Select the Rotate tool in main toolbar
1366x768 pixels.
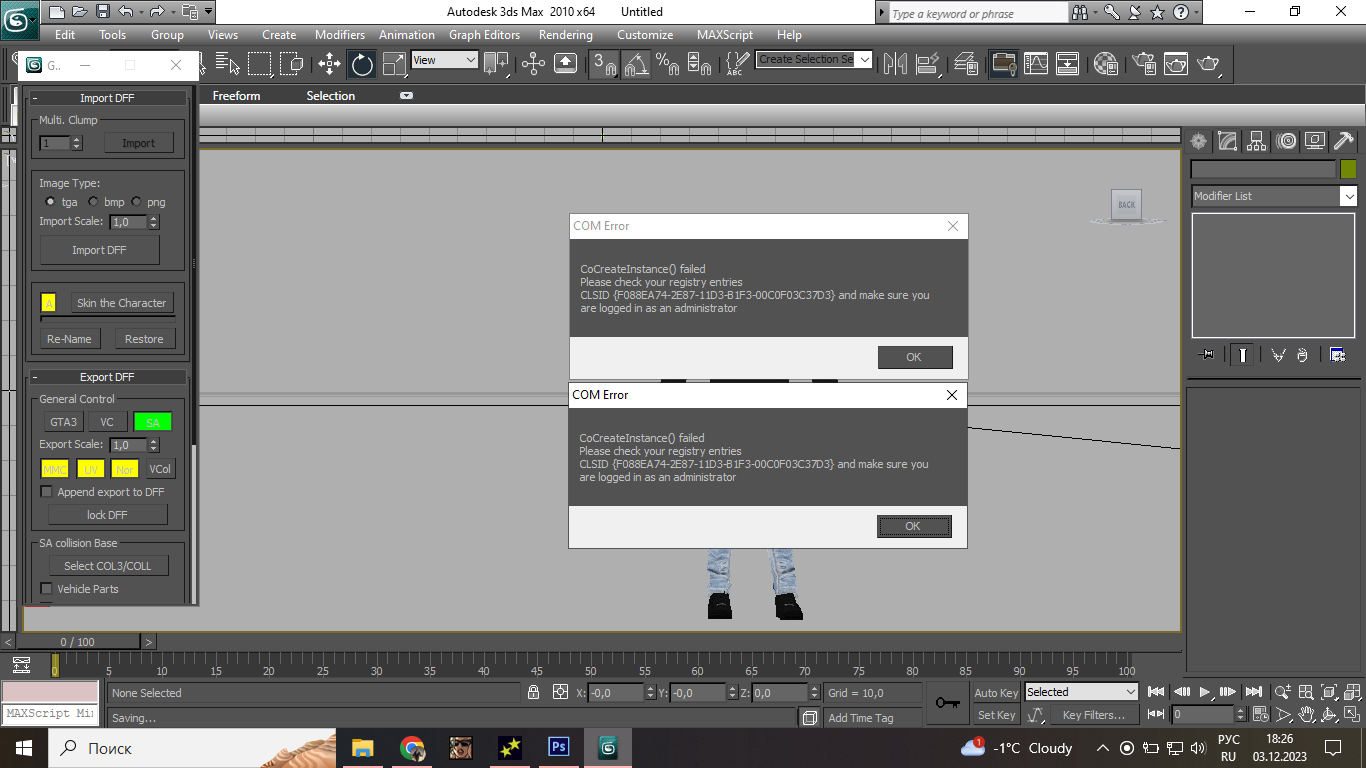point(362,64)
